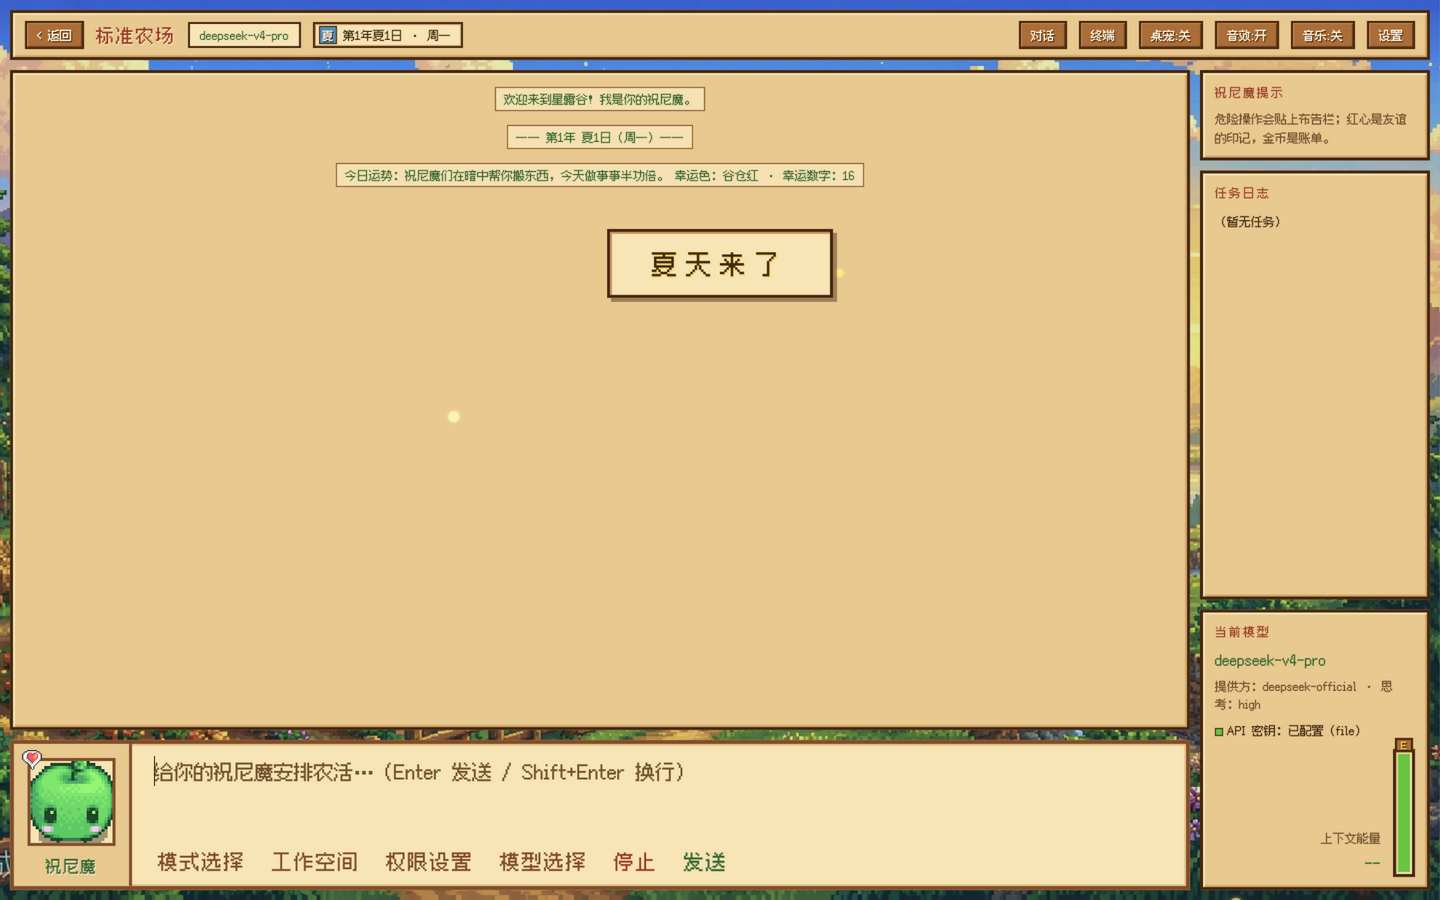Click the green apple 祝尼魔 avatar
The width and height of the screenshot is (1440, 900).
click(x=71, y=801)
